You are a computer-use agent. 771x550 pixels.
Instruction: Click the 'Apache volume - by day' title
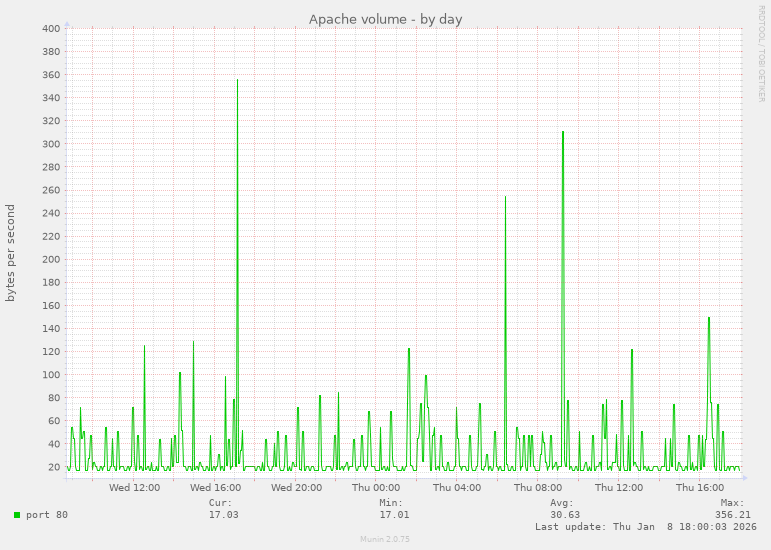tap(386, 20)
